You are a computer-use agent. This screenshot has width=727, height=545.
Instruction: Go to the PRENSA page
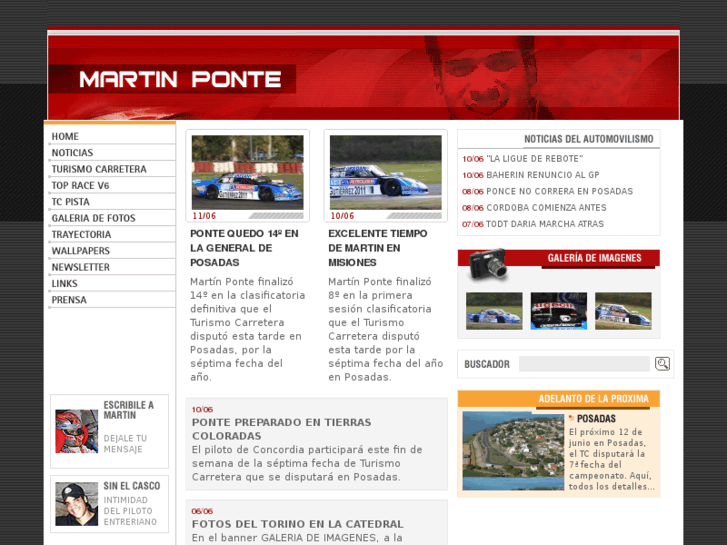(69, 300)
